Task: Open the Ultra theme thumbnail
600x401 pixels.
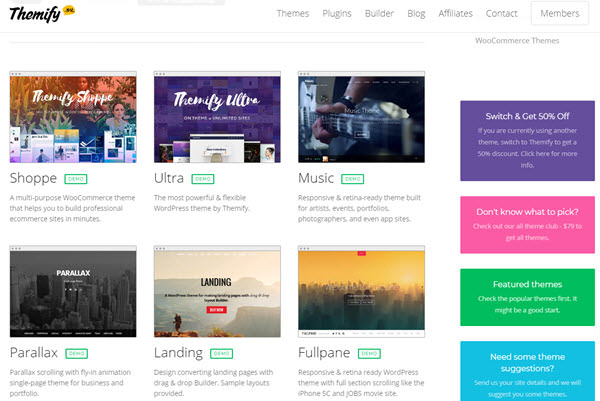Action: [217, 117]
